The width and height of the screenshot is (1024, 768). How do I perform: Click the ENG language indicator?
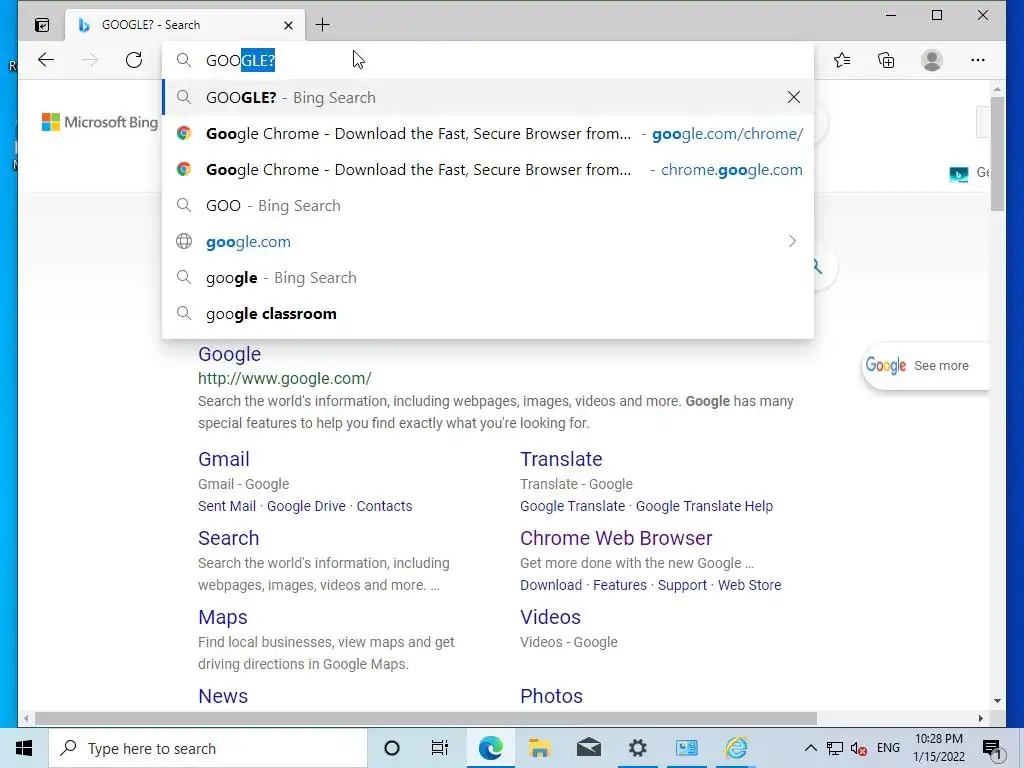[x=888, y=748]
